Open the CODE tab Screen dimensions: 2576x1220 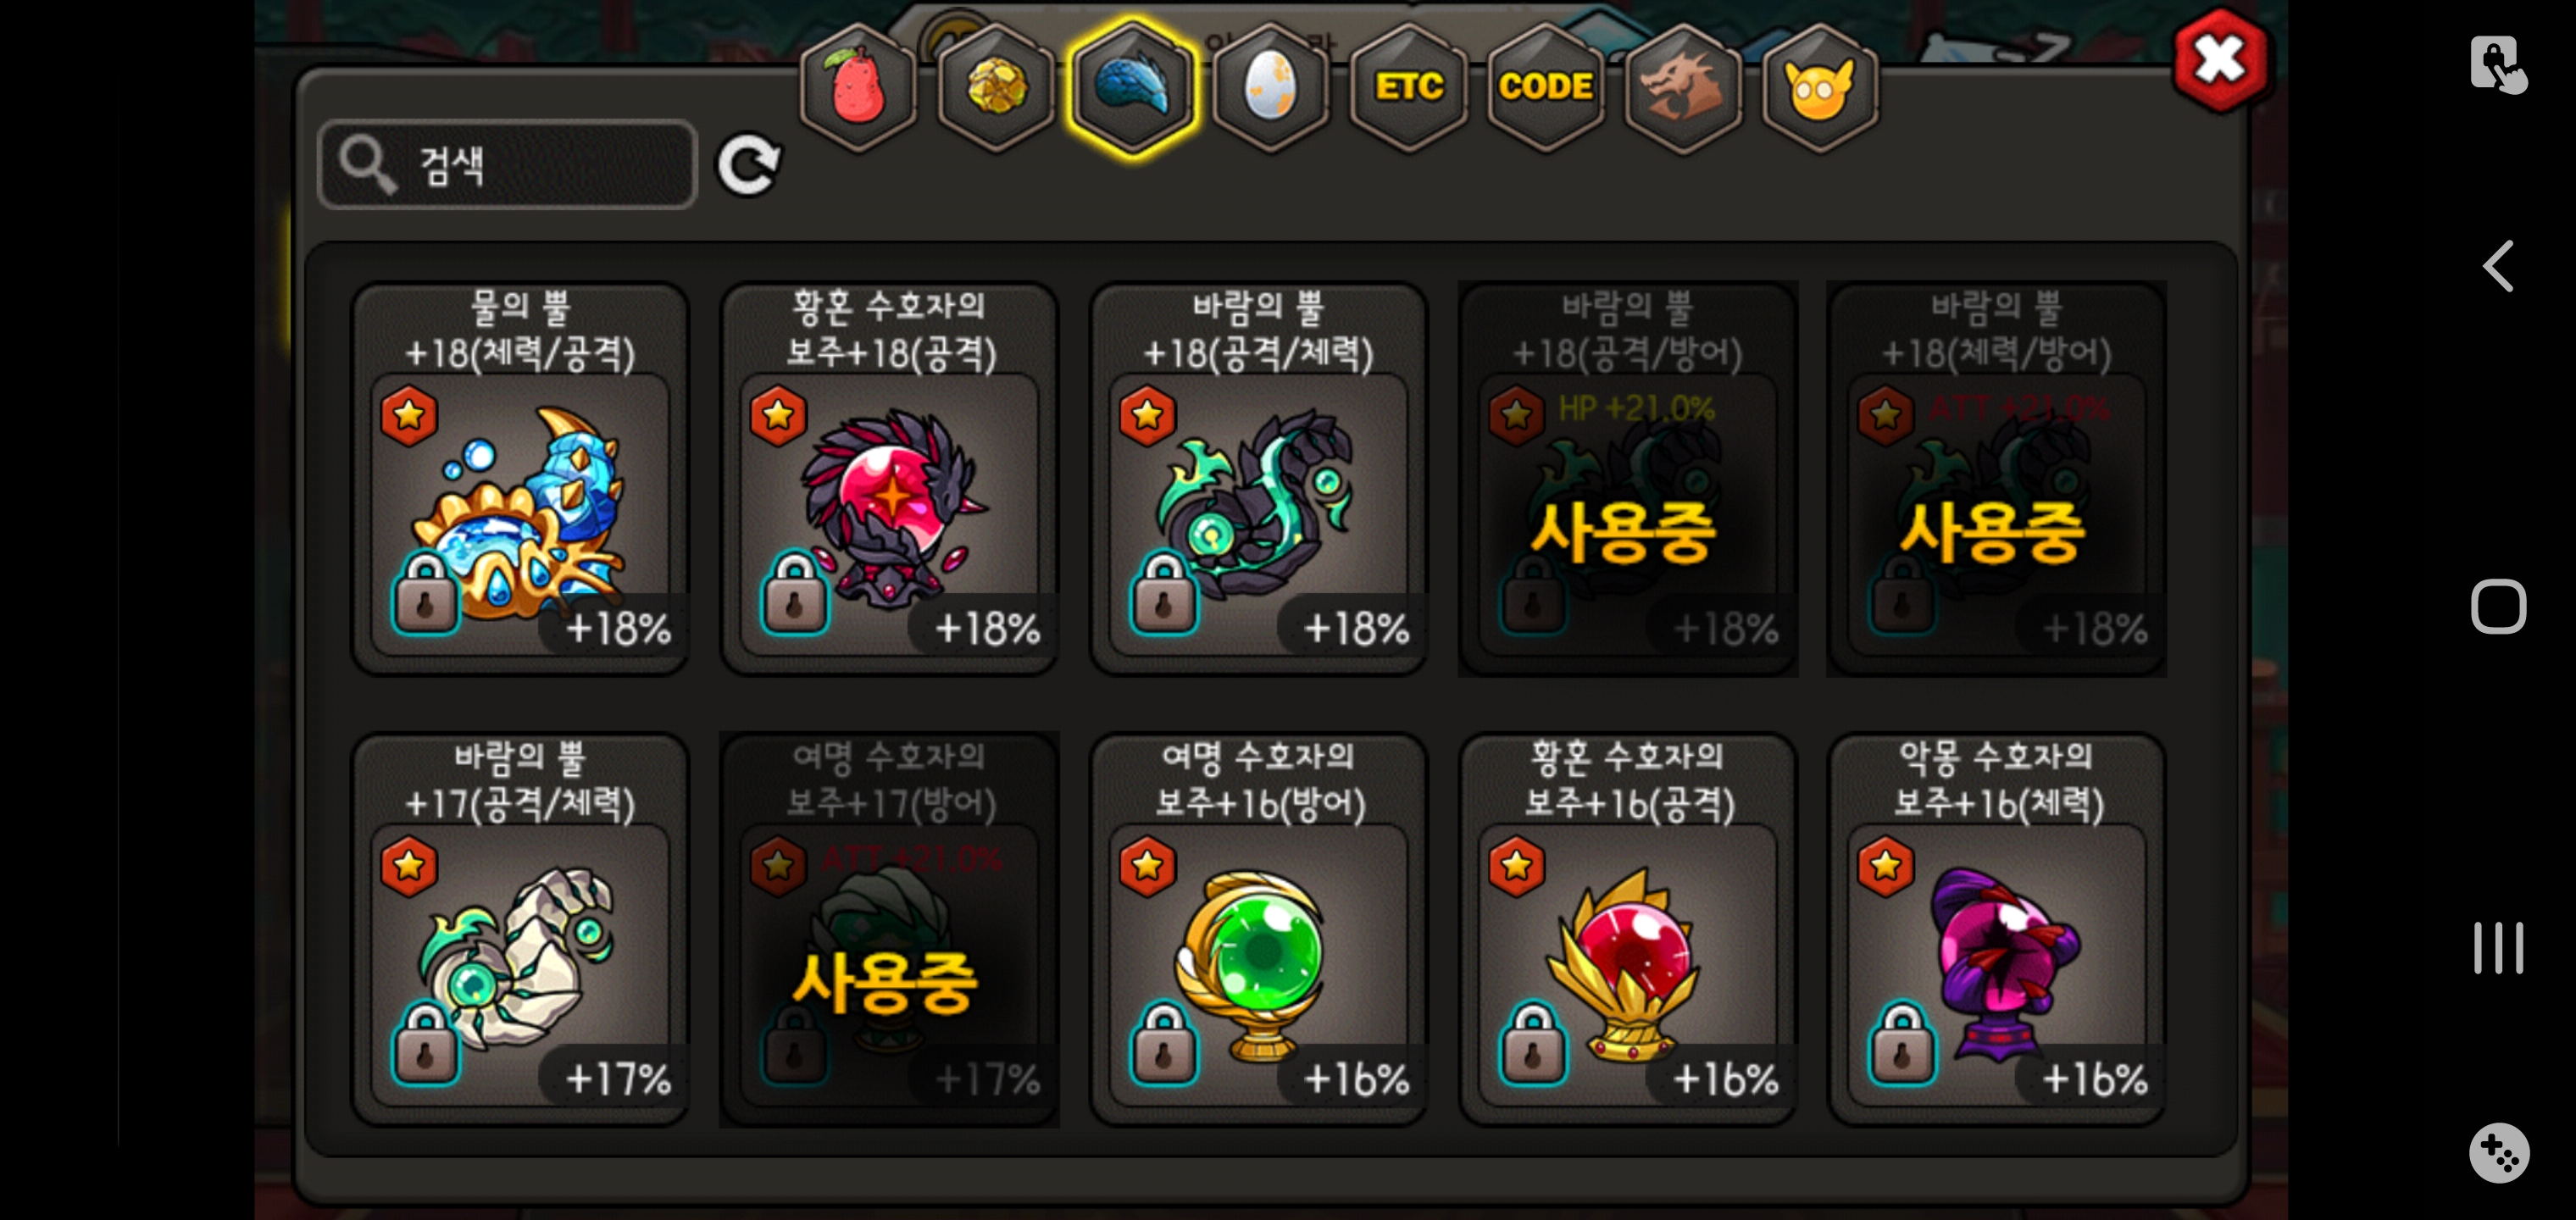(x=1545, y=88)
